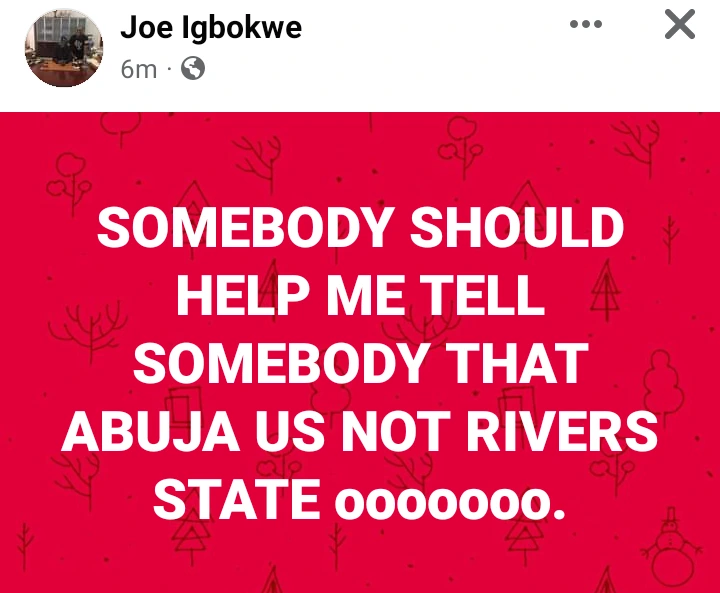
Task: Select the SOMEBODY THAT text line
Action: pyautogui.click(x=361, y=363)
